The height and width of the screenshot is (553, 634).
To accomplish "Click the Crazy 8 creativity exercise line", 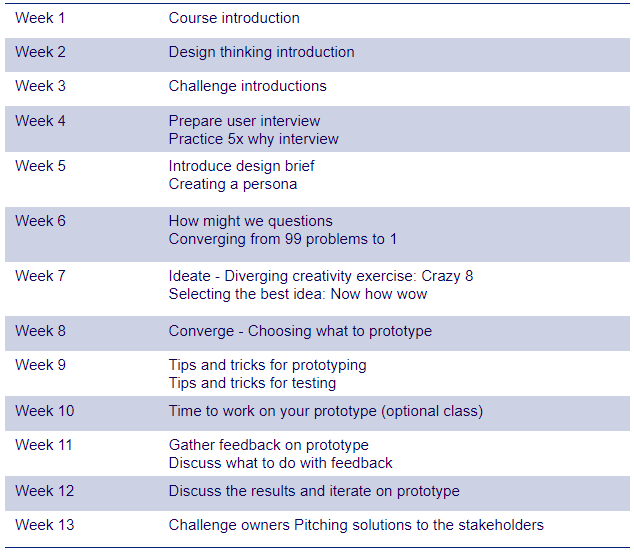I will click(320, 276).
